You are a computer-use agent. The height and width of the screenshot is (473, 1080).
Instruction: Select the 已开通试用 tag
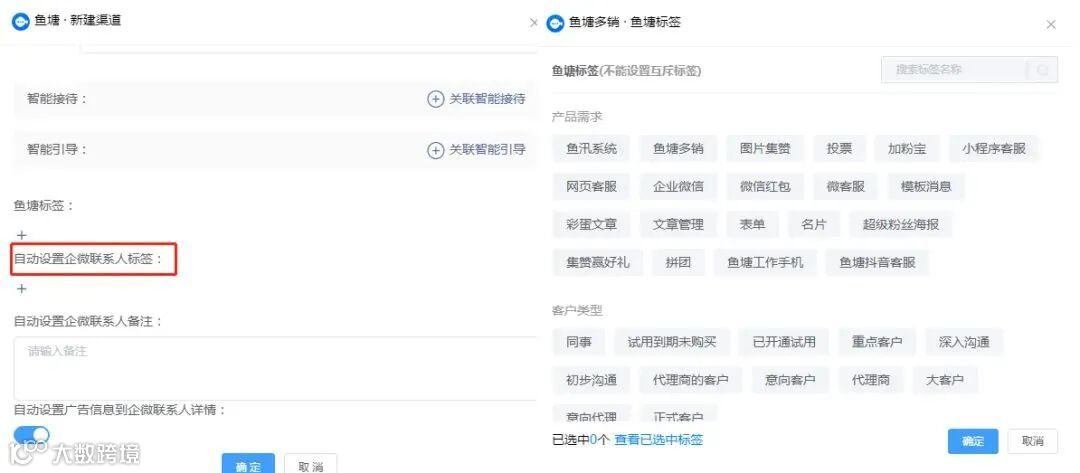[x=784, y=342]
